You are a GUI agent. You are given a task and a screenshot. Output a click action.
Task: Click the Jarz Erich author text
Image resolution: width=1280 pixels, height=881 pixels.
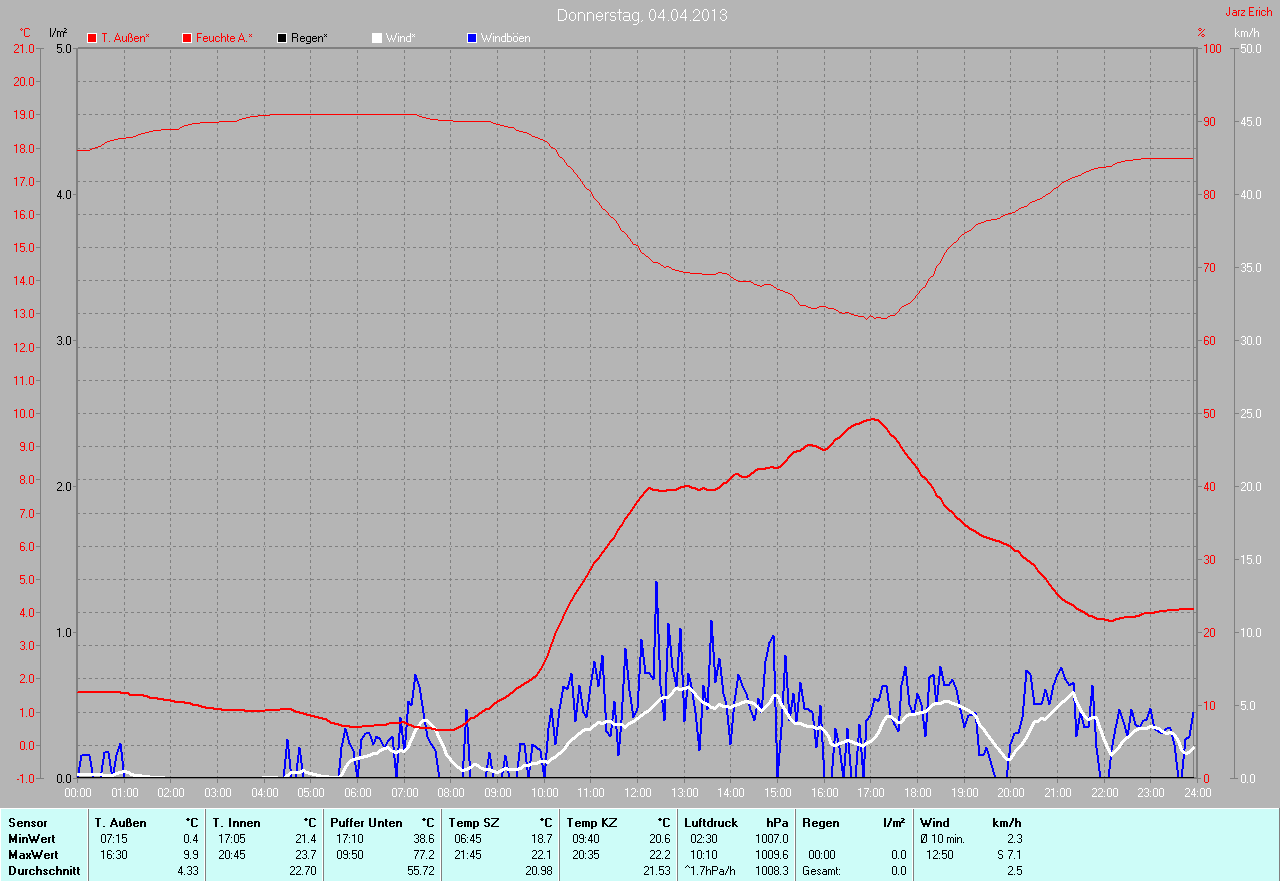(x=1248, y=13)
